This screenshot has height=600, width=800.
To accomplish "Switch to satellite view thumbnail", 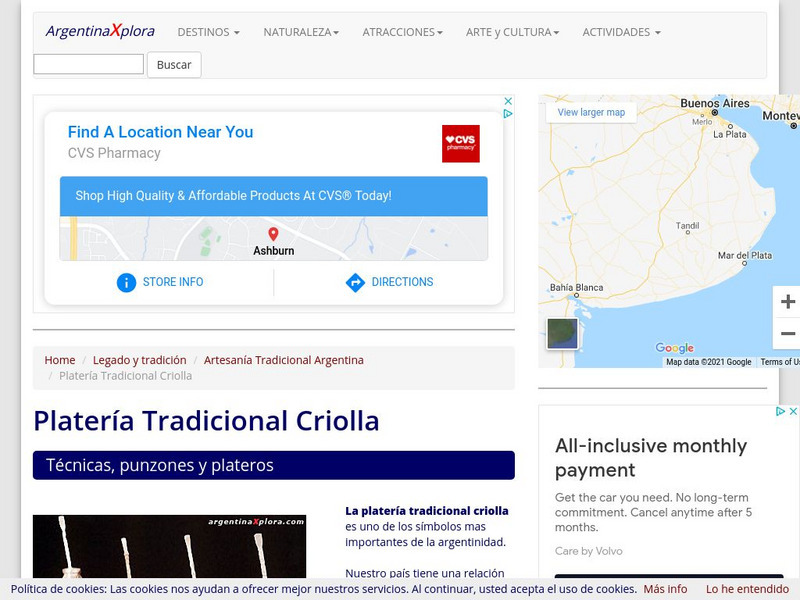I will click(562, 334).
